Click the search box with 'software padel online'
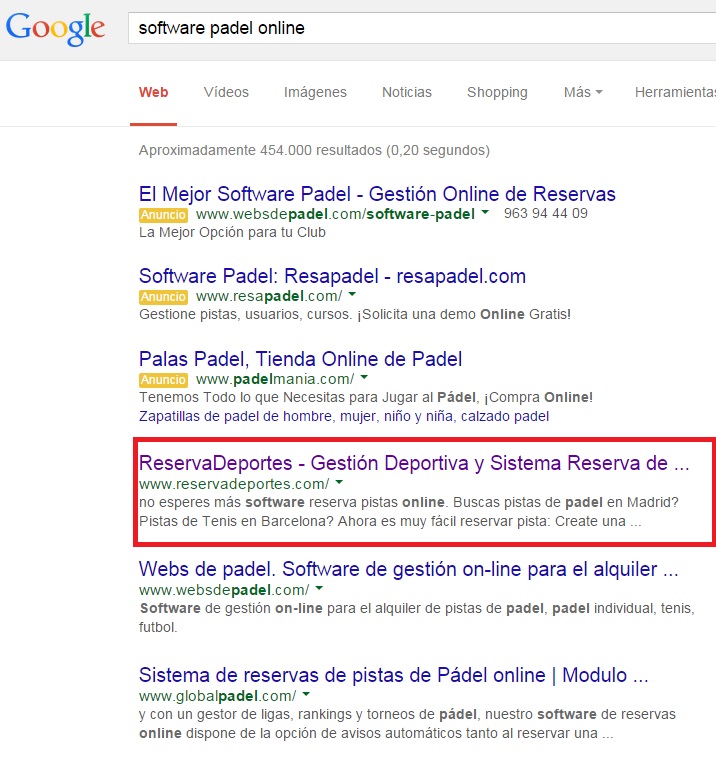Image resolution: width=716 pixels, height=769 pixels. (420, 28)
